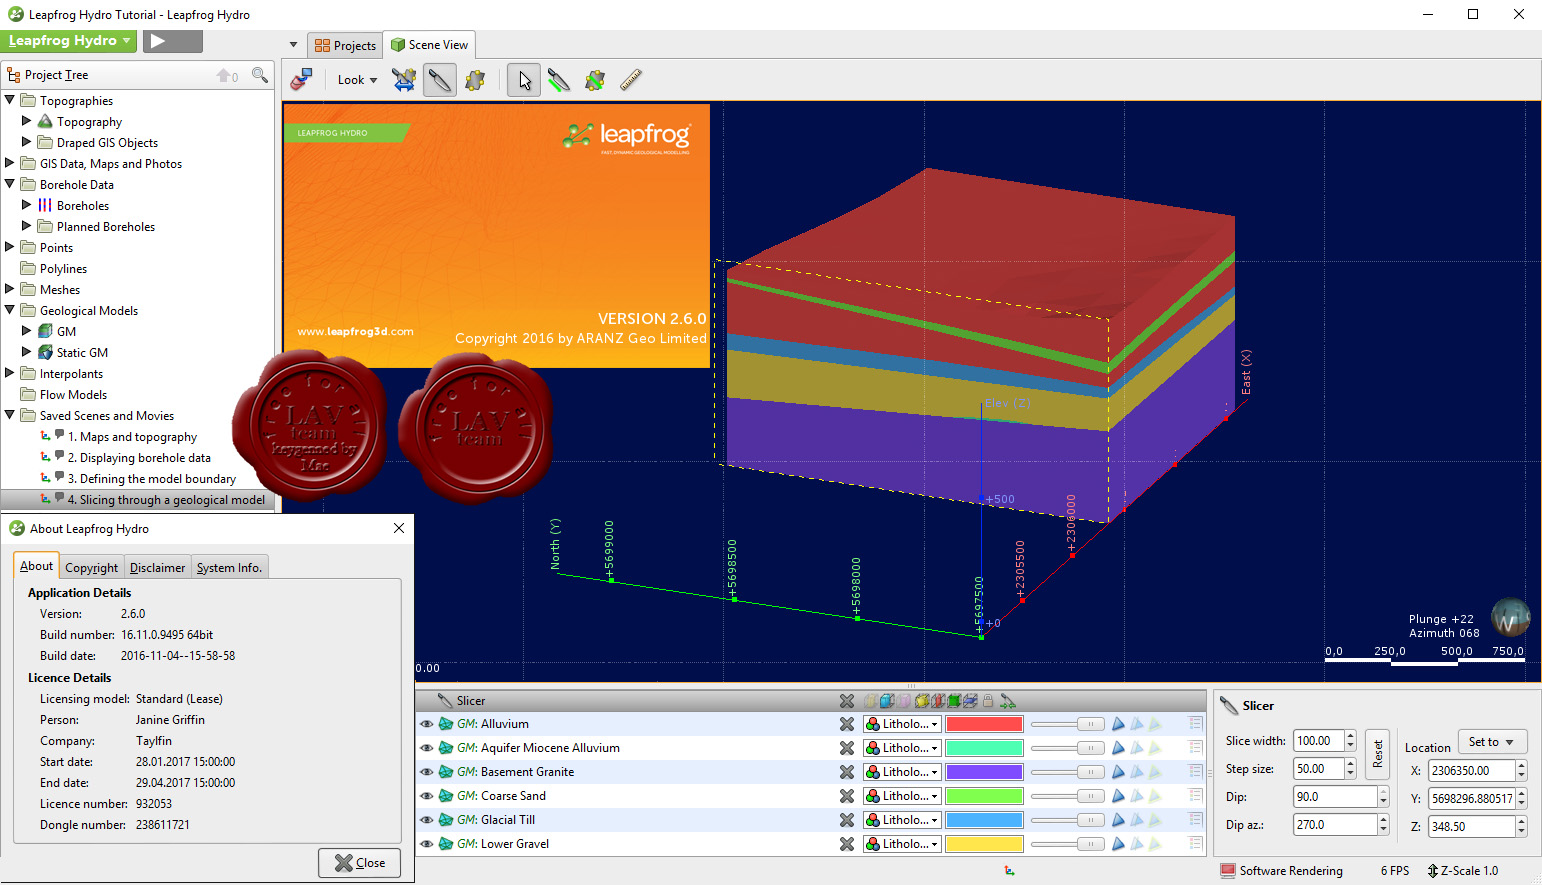Click the purple swatch for Basement Granite
1542x885 pixels.
click(x=984, y=772)
